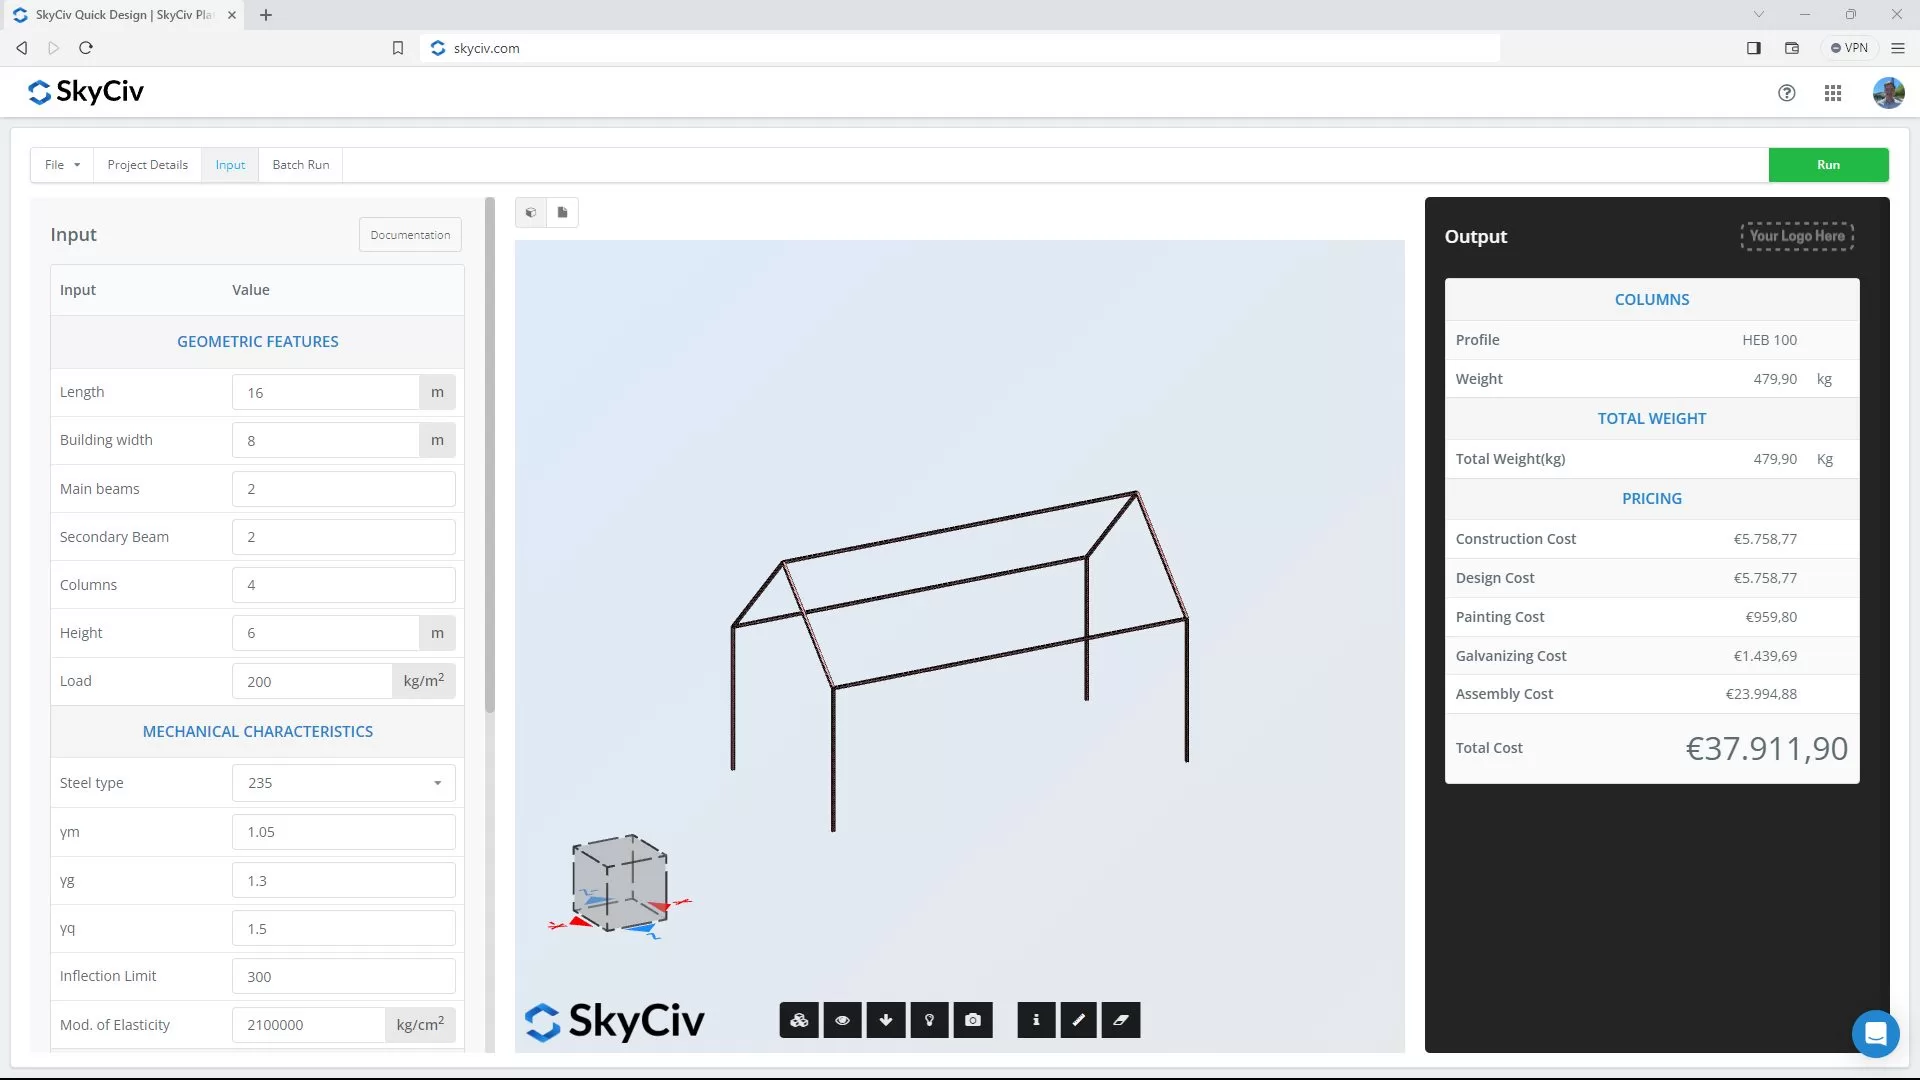Select the Input tab
The height and width of the screenshot is (1080, 1920).
230,165
